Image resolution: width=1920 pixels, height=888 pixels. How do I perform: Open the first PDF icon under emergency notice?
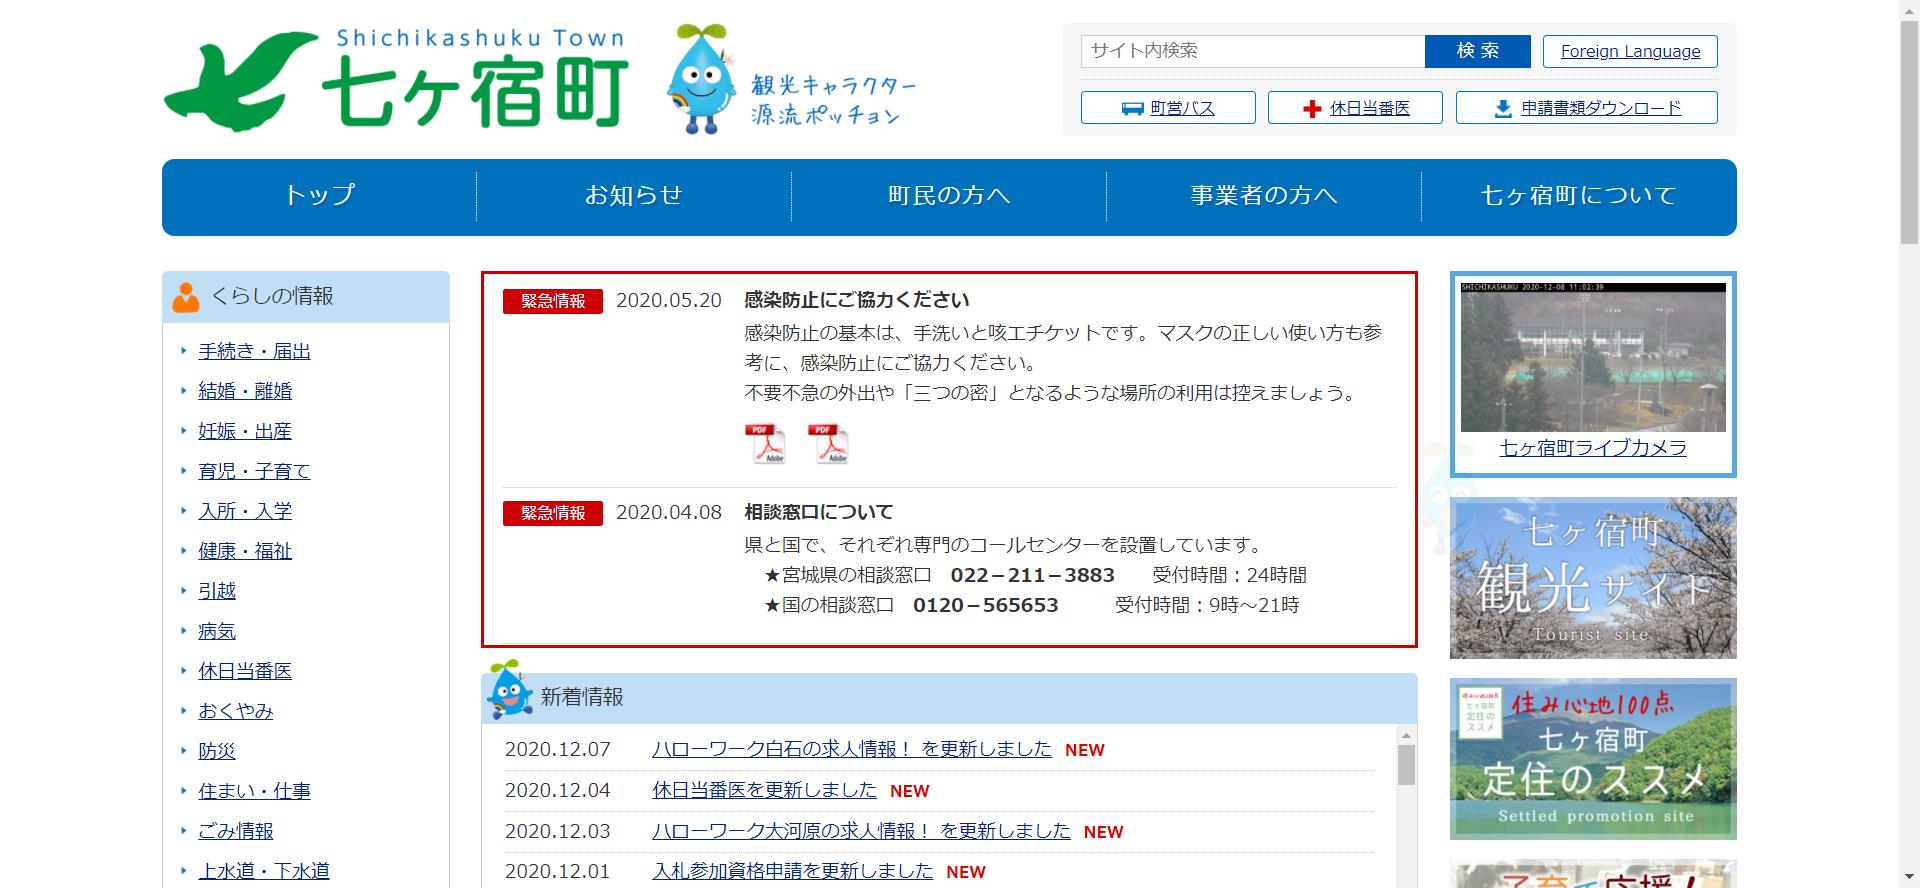click(765, 444)
